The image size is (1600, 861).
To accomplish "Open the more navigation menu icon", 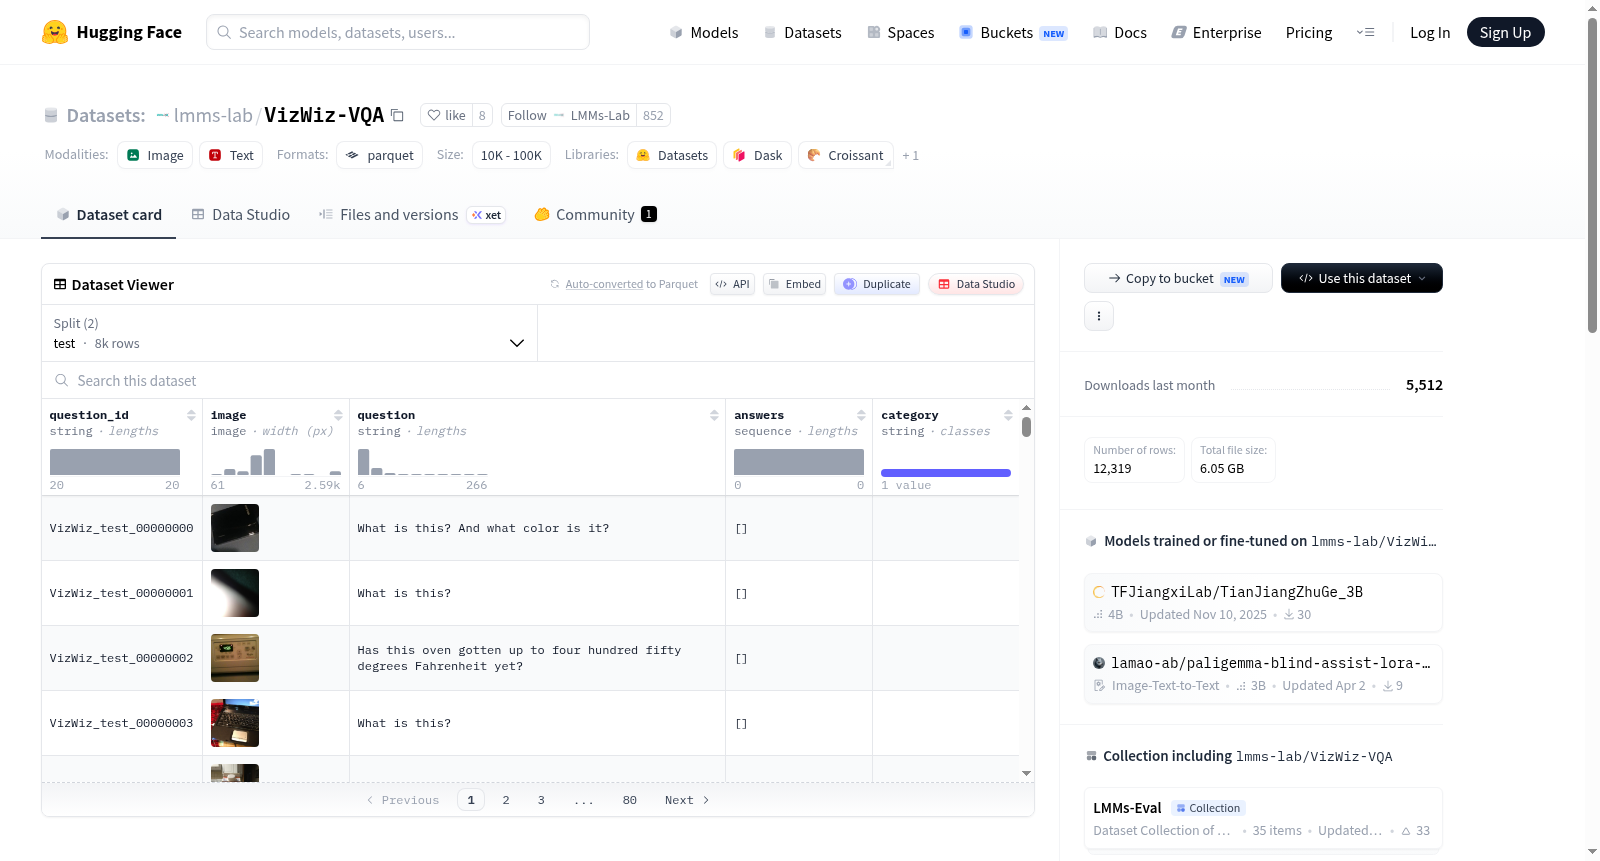I will point(1365,32).
